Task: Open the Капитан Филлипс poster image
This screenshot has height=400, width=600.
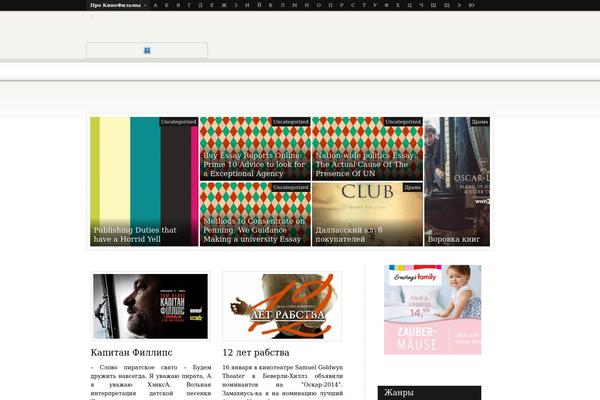Action: tap(150, 306)
